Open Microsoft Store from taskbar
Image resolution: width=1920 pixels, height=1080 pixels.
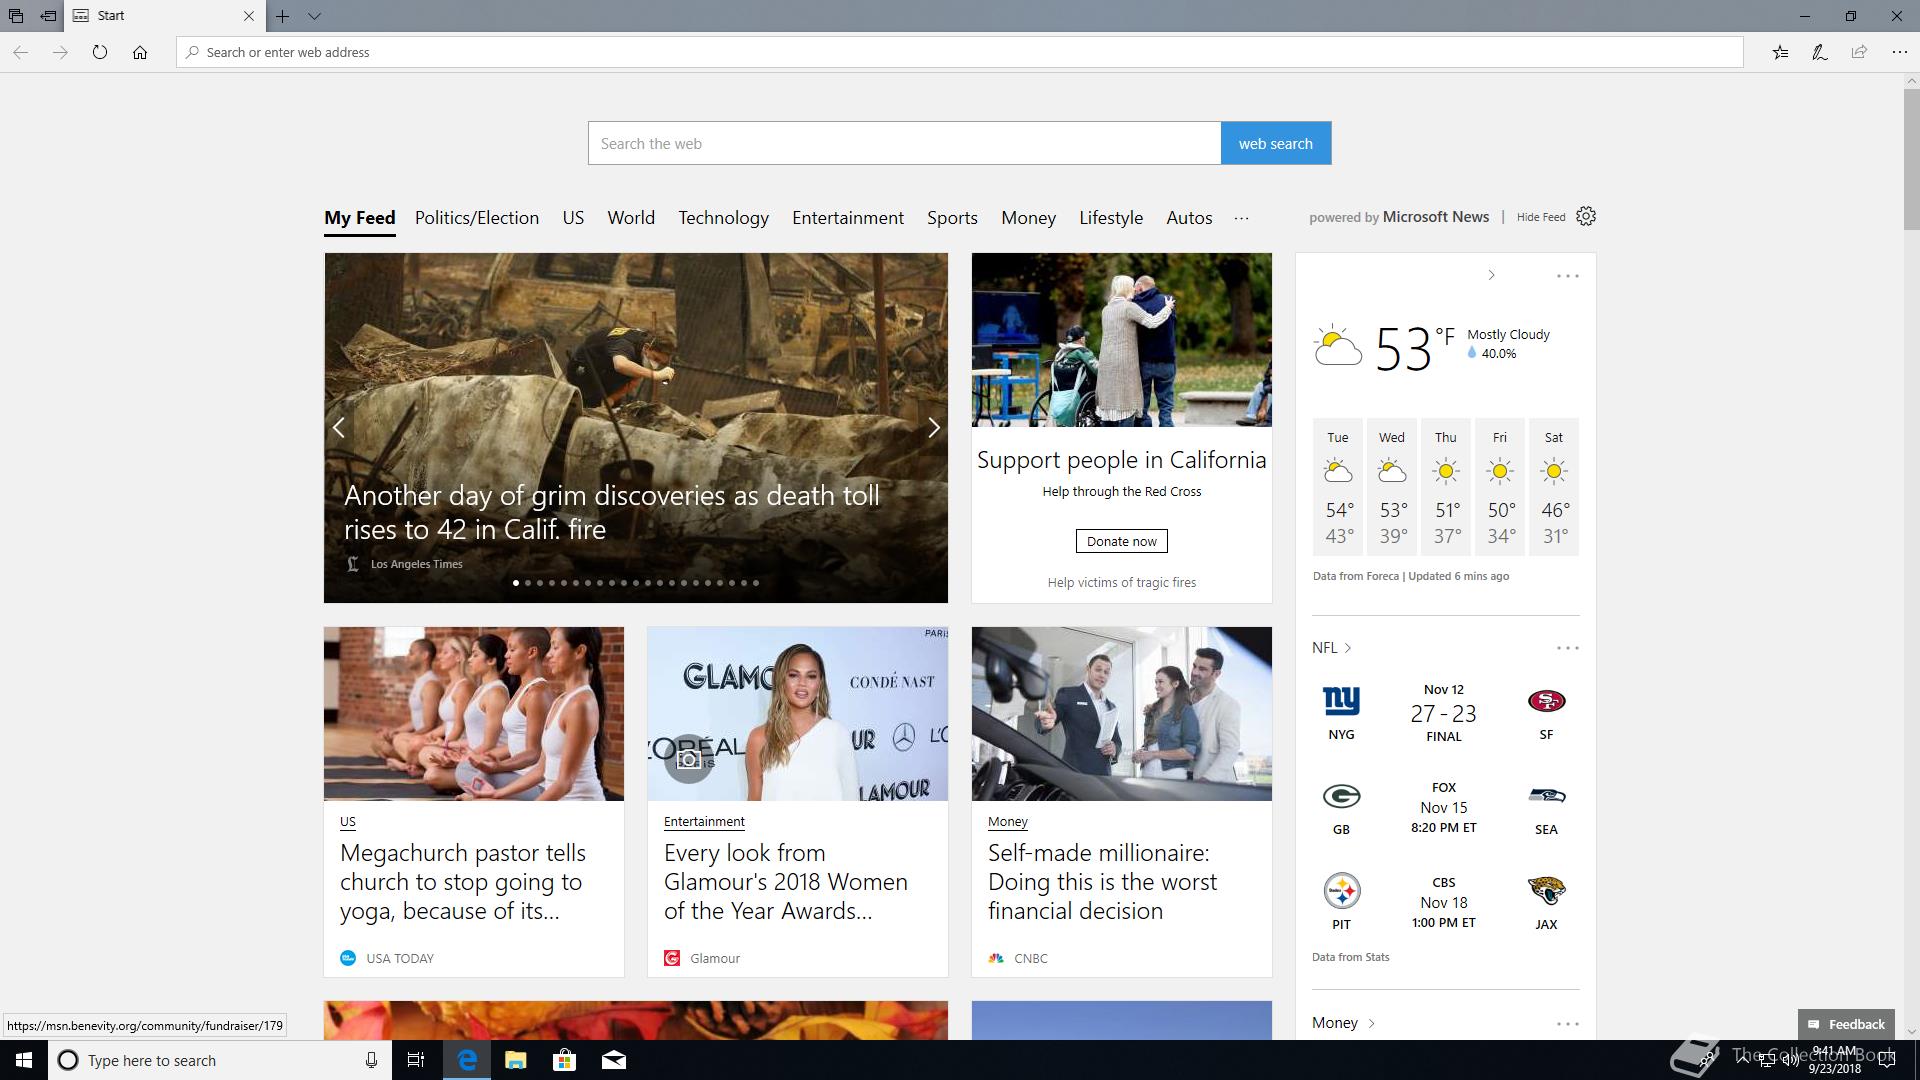pos(564,1060)
